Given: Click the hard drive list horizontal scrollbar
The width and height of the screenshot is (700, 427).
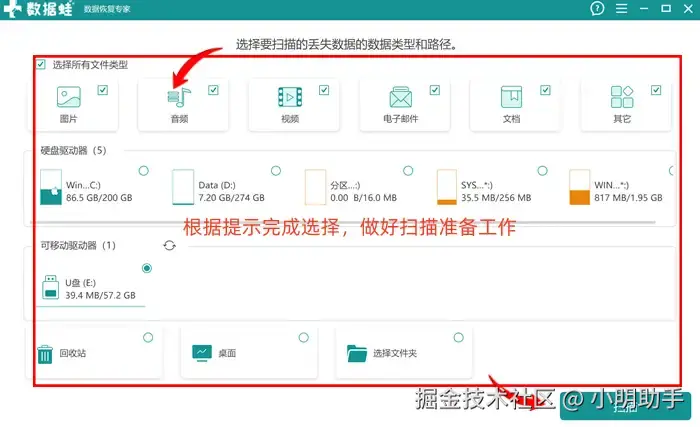Looking at the screenshot, I should [342, 222].
